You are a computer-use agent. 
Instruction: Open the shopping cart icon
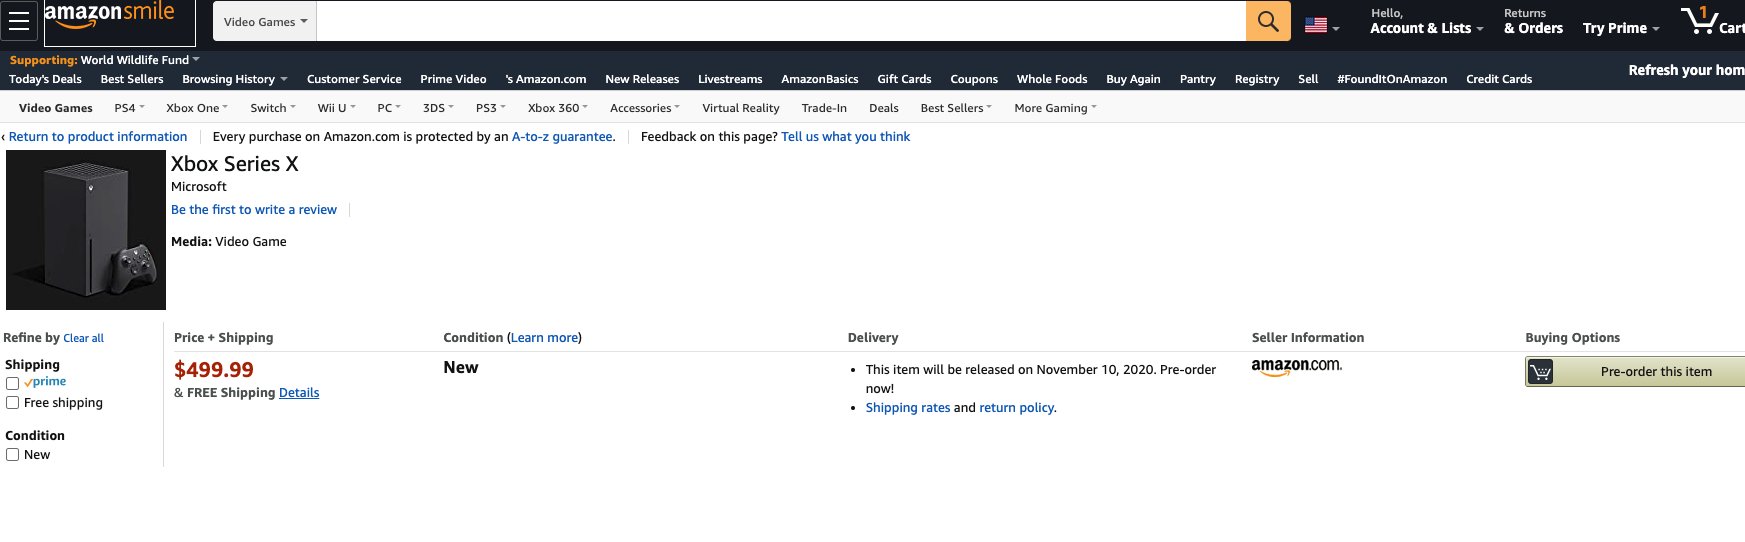[1712, 21]
